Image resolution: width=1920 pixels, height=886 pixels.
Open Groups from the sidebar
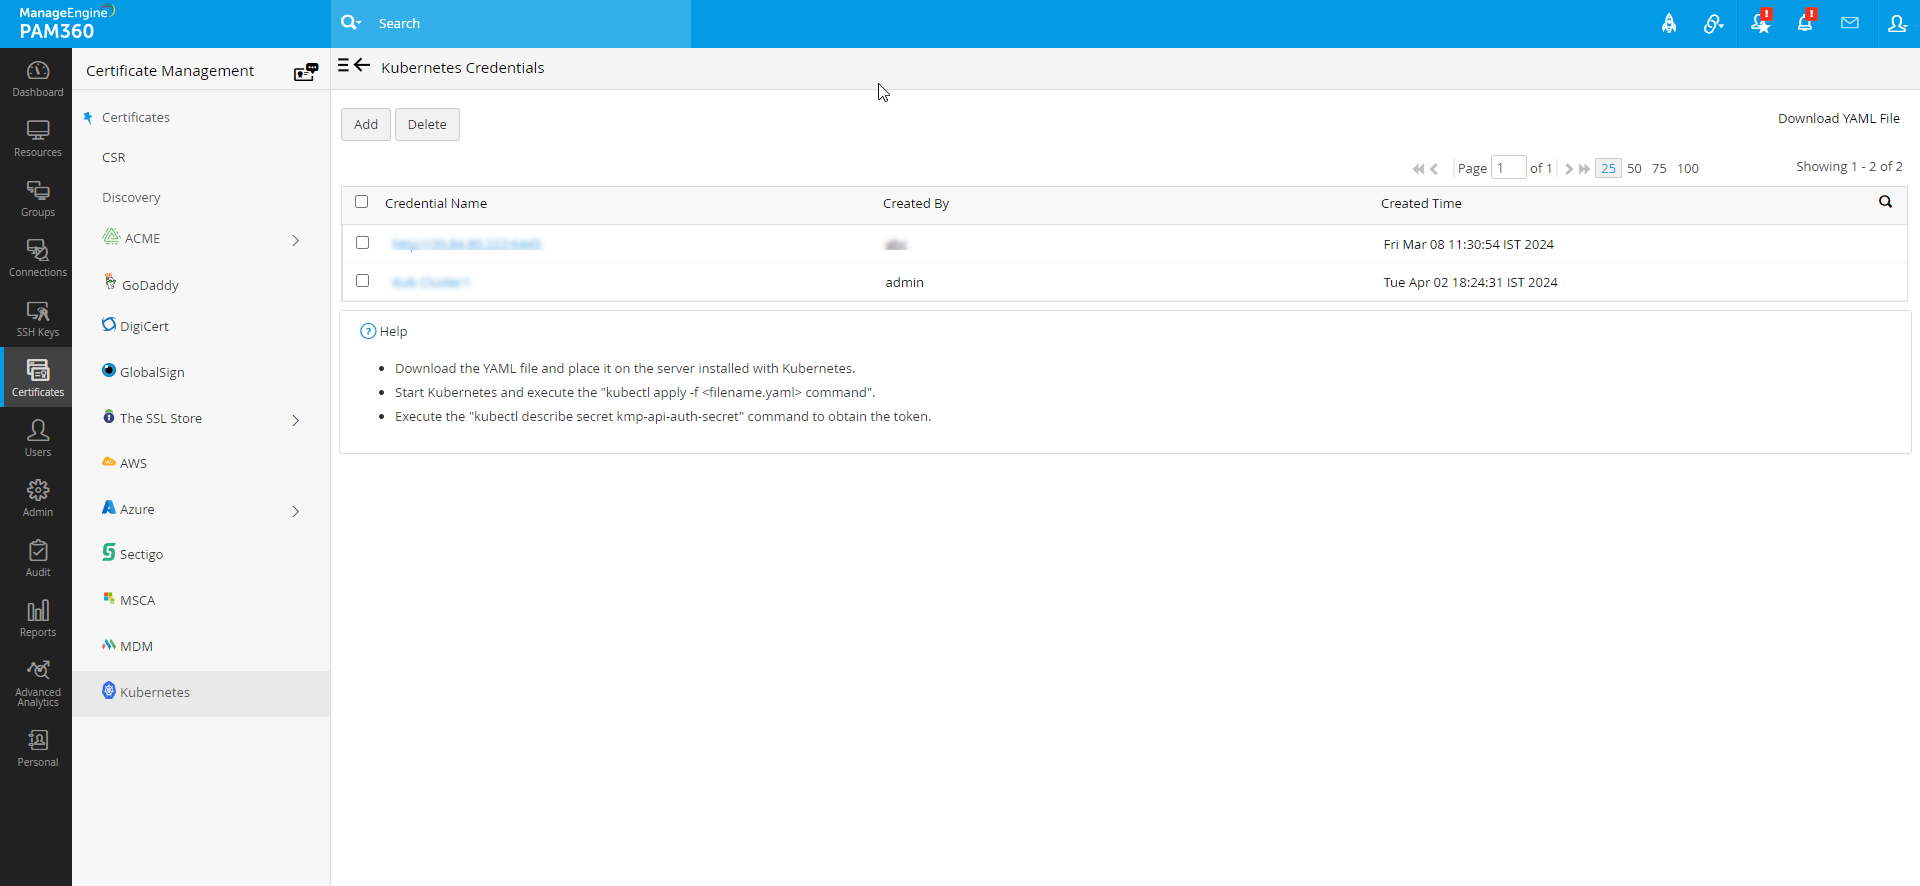pyautogui.click(x=37, y=198)
